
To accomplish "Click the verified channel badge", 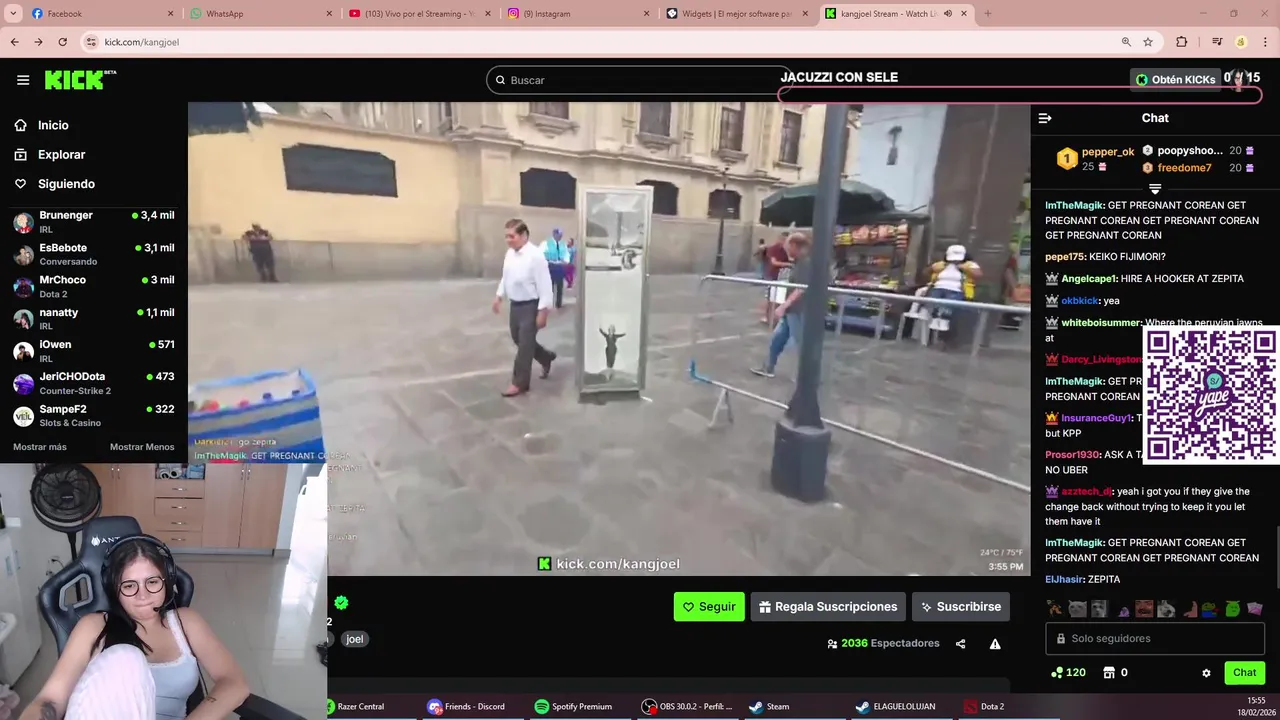I will point(341,603).
